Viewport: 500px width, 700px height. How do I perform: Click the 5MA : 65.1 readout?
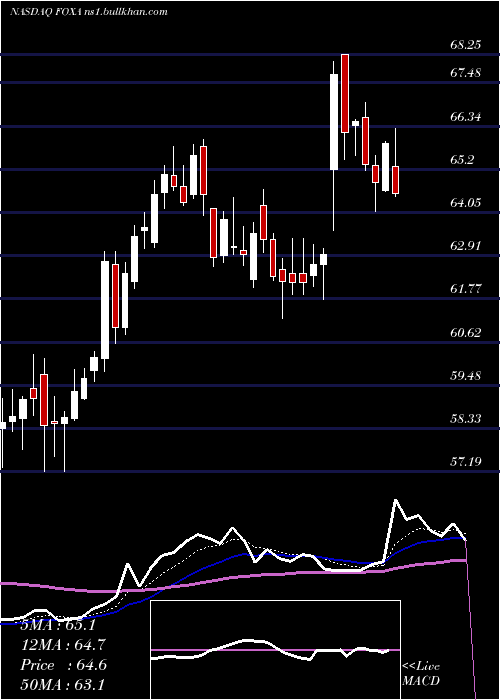point(58,625)
